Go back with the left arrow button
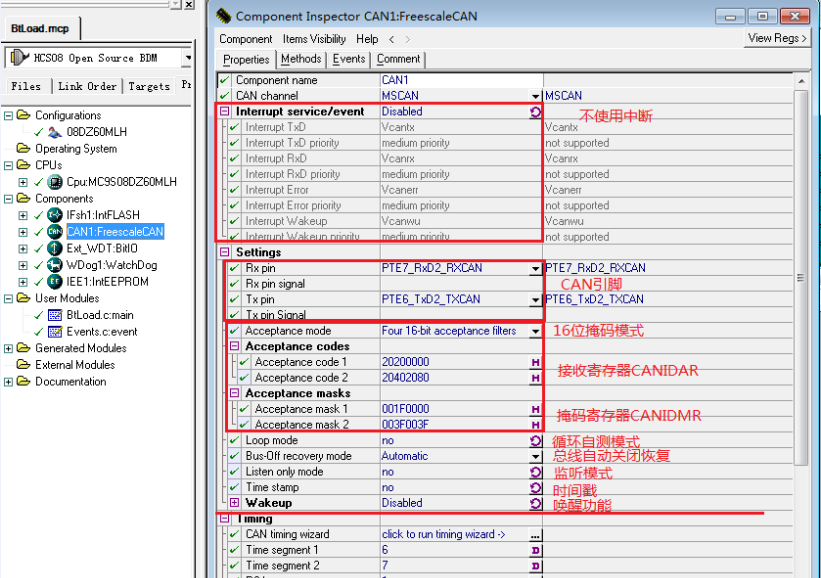The width and height of the screenshot is (821, 578). click(391, 39)
